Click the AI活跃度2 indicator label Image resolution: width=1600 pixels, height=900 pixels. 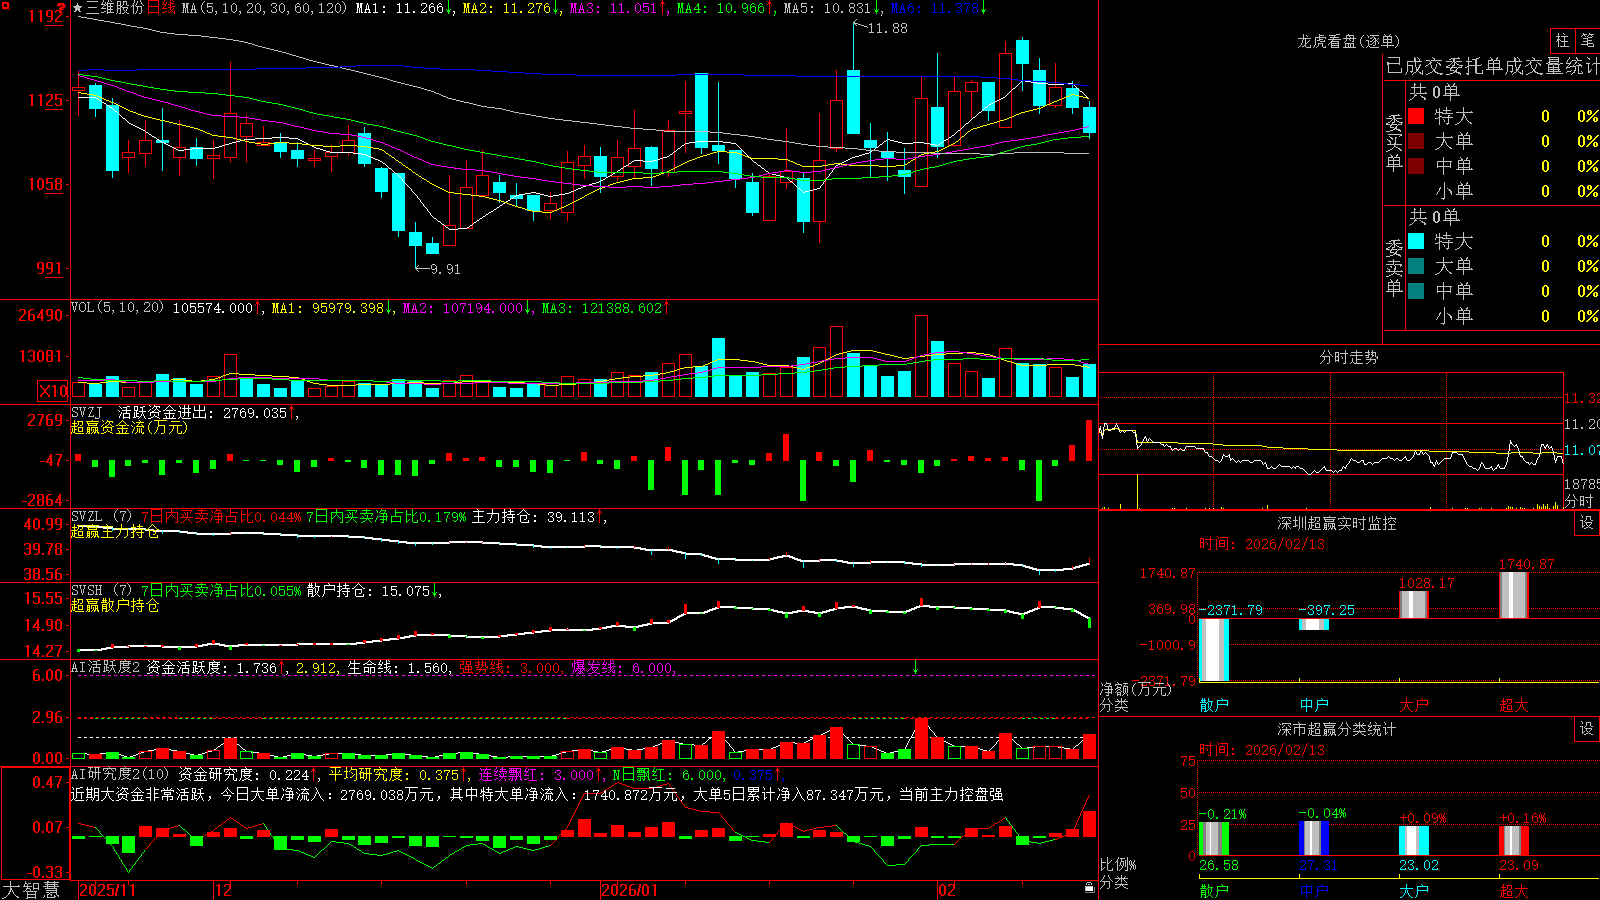pos(106,667)
